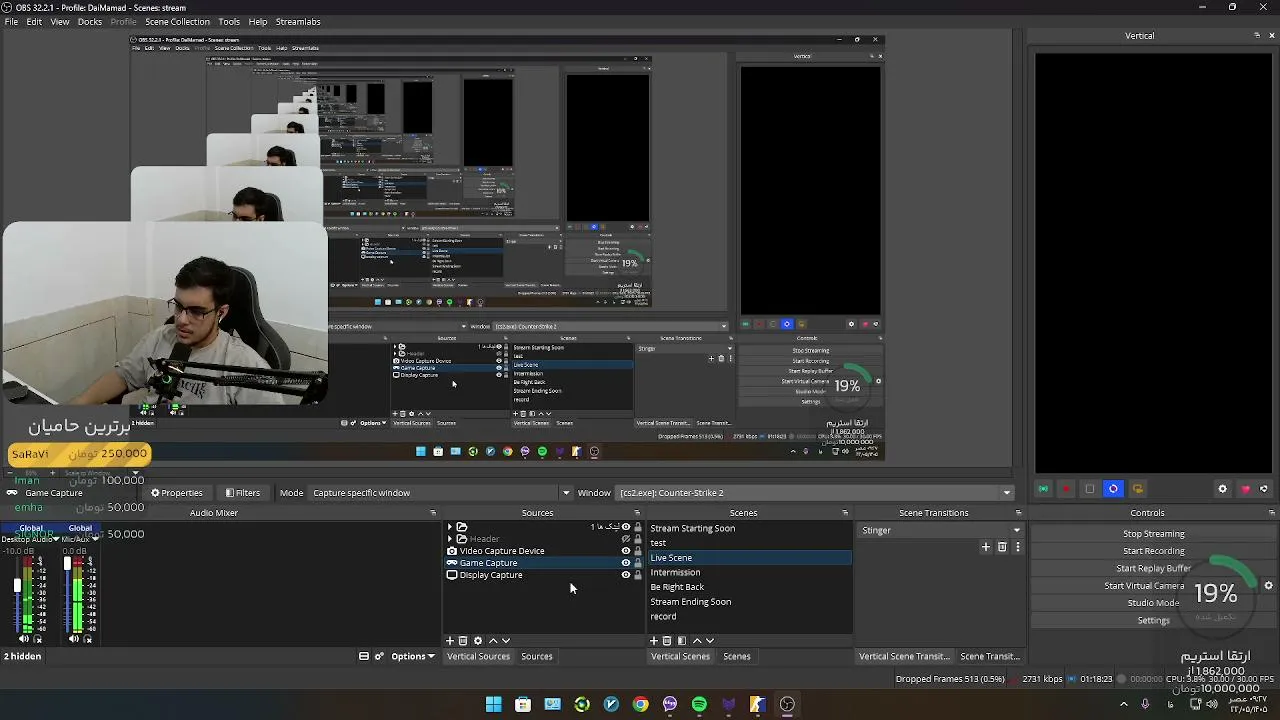This screenshot has width=1280, height=720.
Task: Open the Stinger transition dropdown
Action: point(940,530)
